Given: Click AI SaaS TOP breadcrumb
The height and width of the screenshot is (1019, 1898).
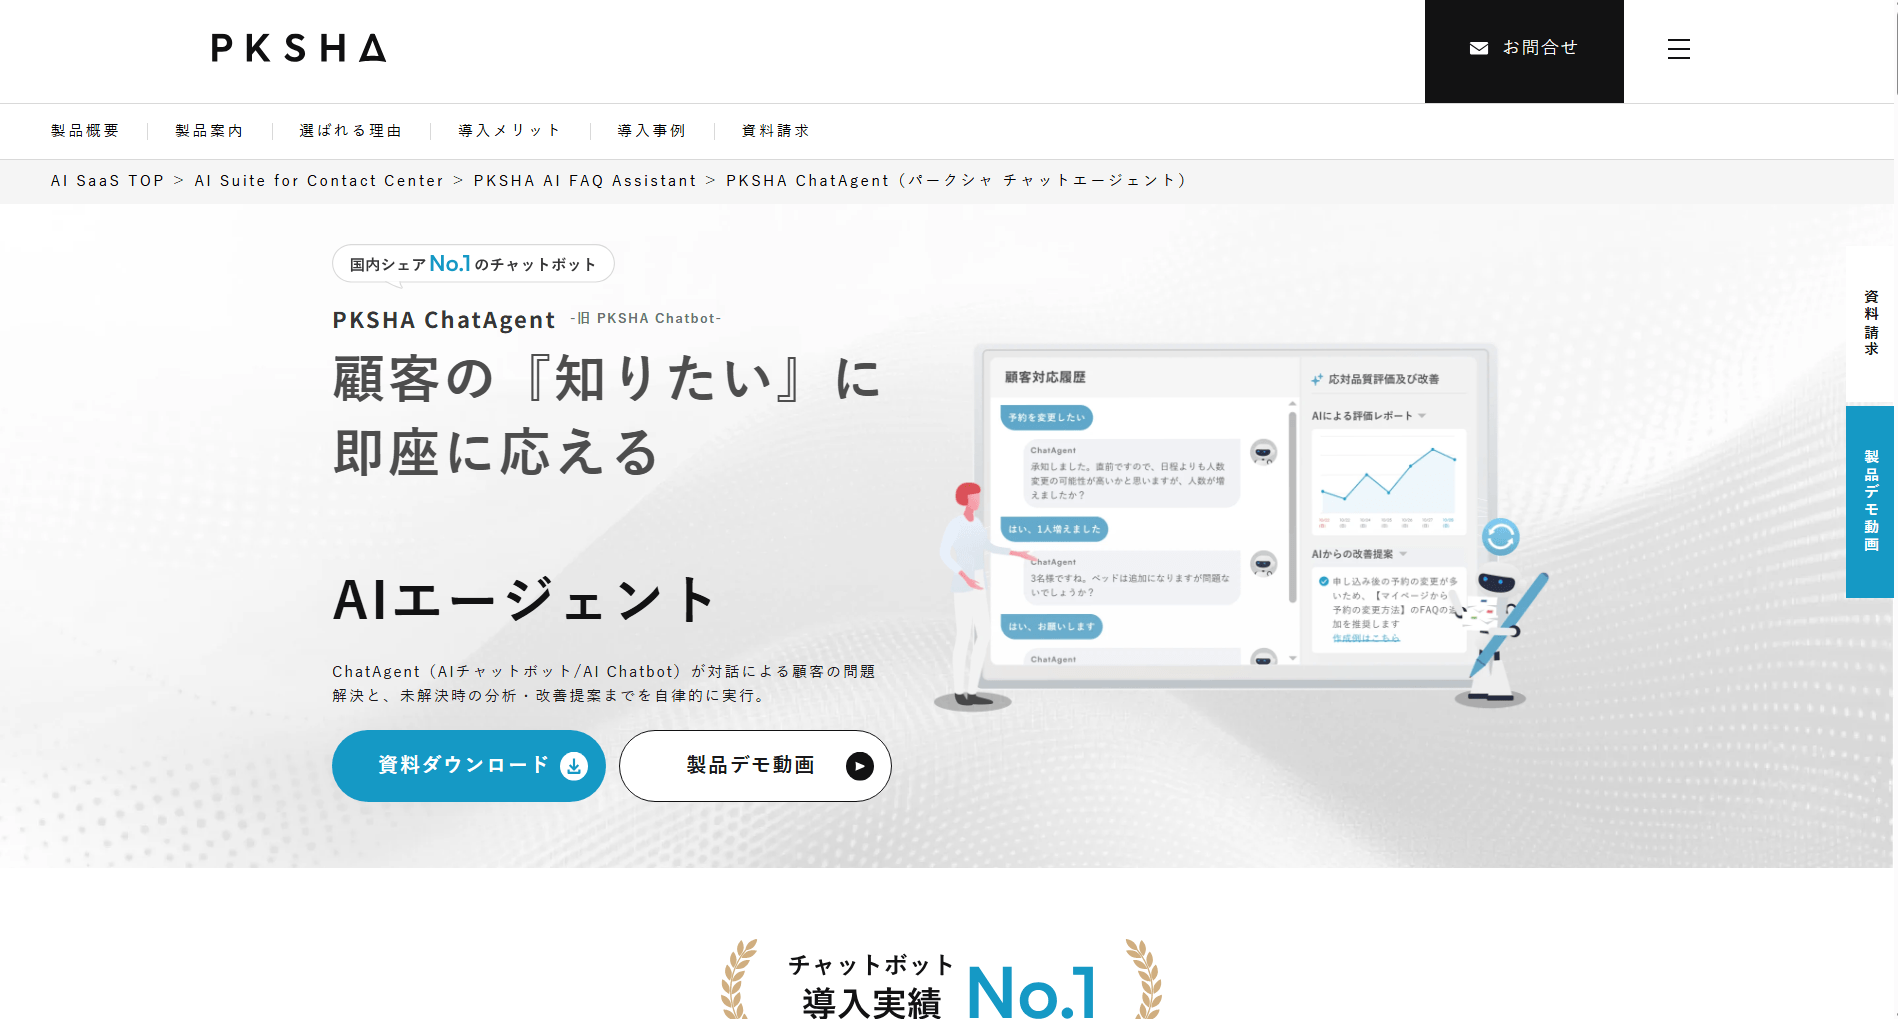Looking at the screenshot, I should 107,181.
